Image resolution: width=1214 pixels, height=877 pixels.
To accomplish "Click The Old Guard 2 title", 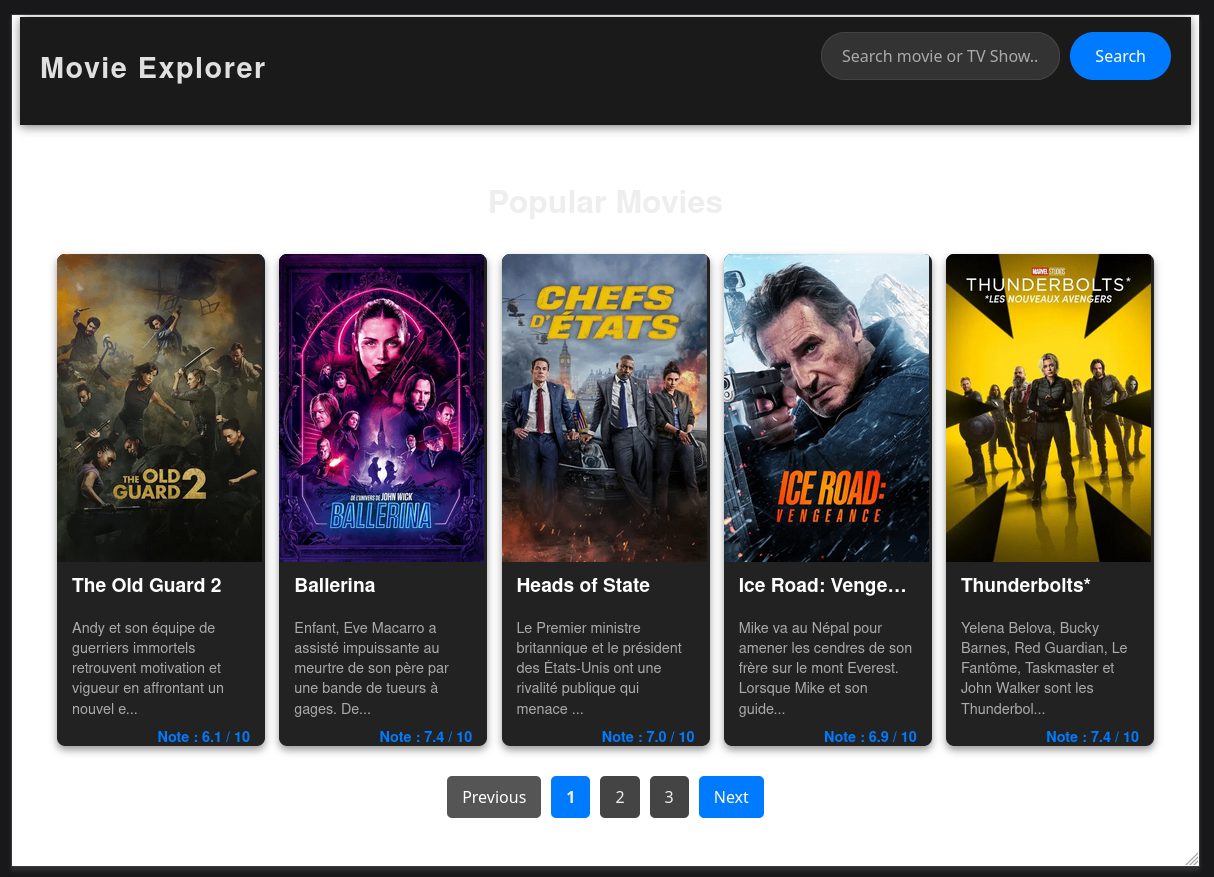I will pos(146,585).
